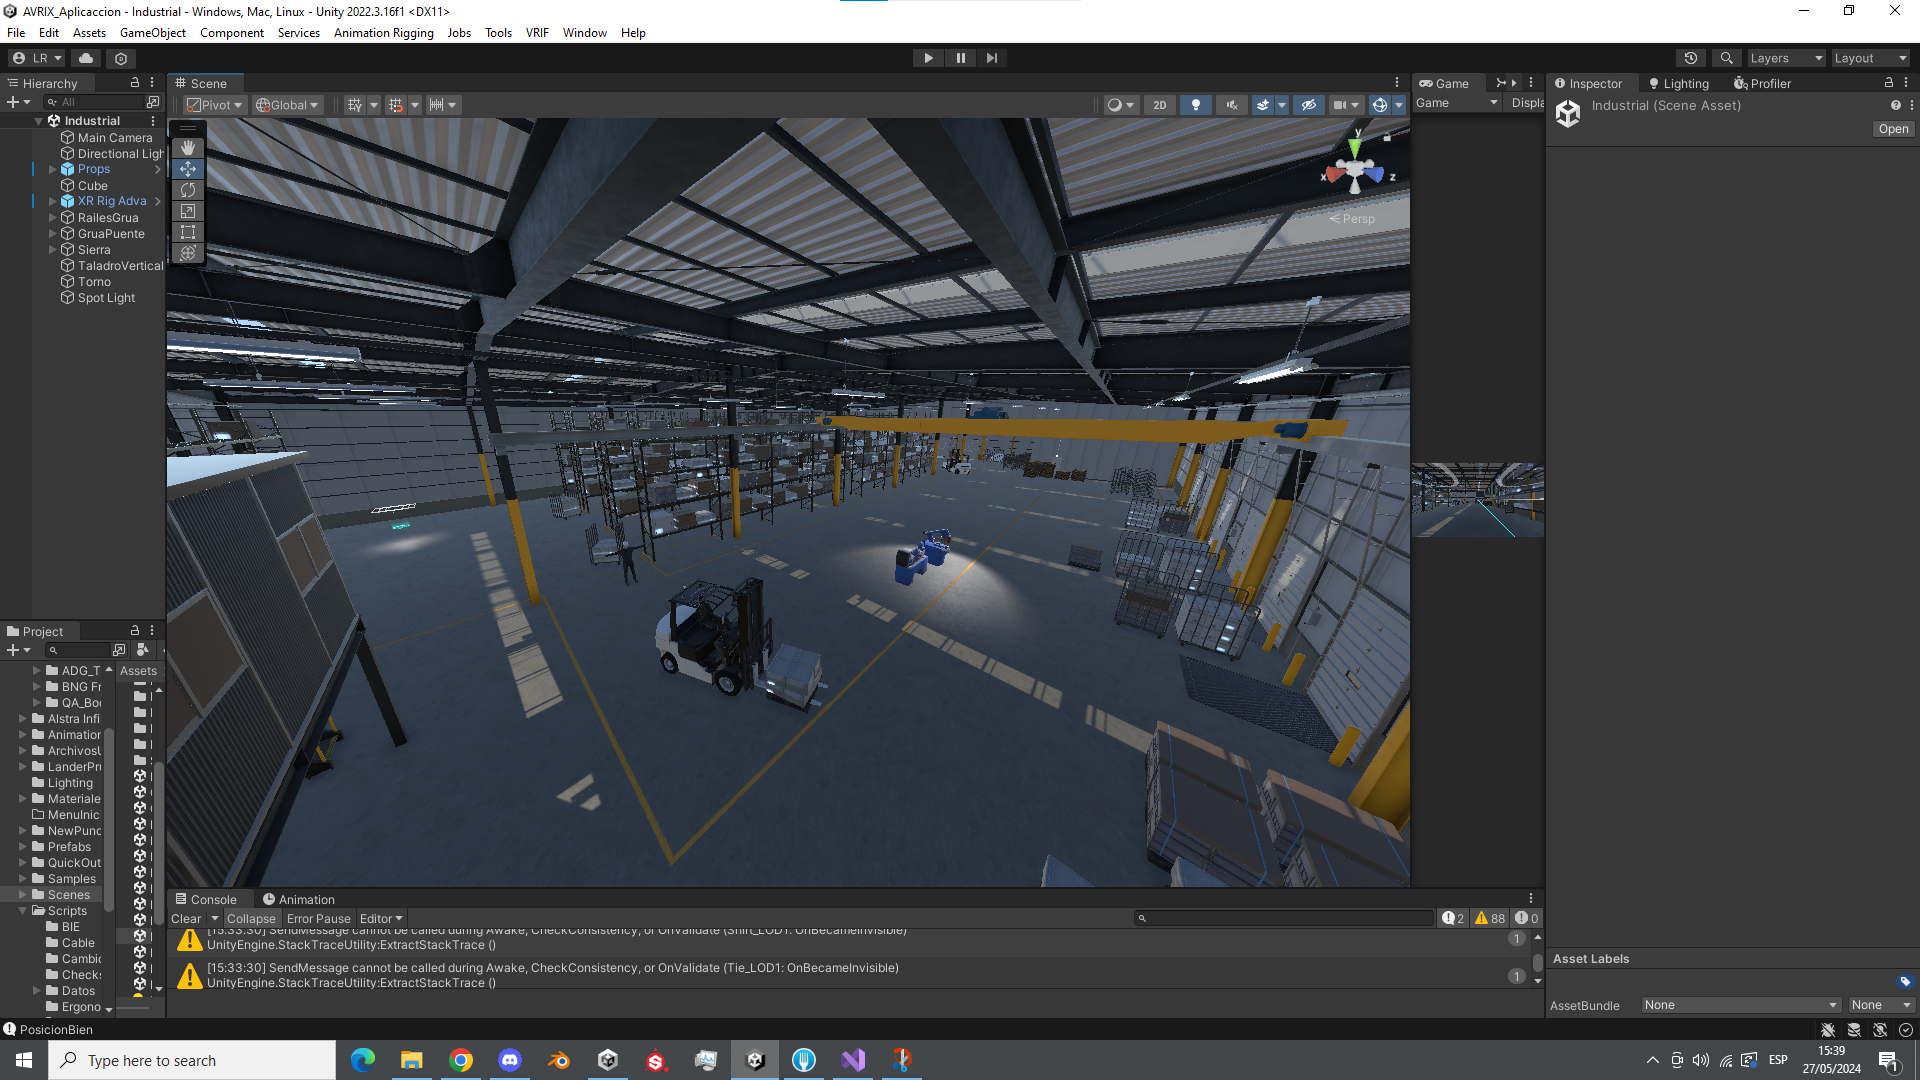This screenshot has width=1920, height=1080.
Task: Switch to the Profiler tab
Action: pyautogui.click(x=1763, y=84)
